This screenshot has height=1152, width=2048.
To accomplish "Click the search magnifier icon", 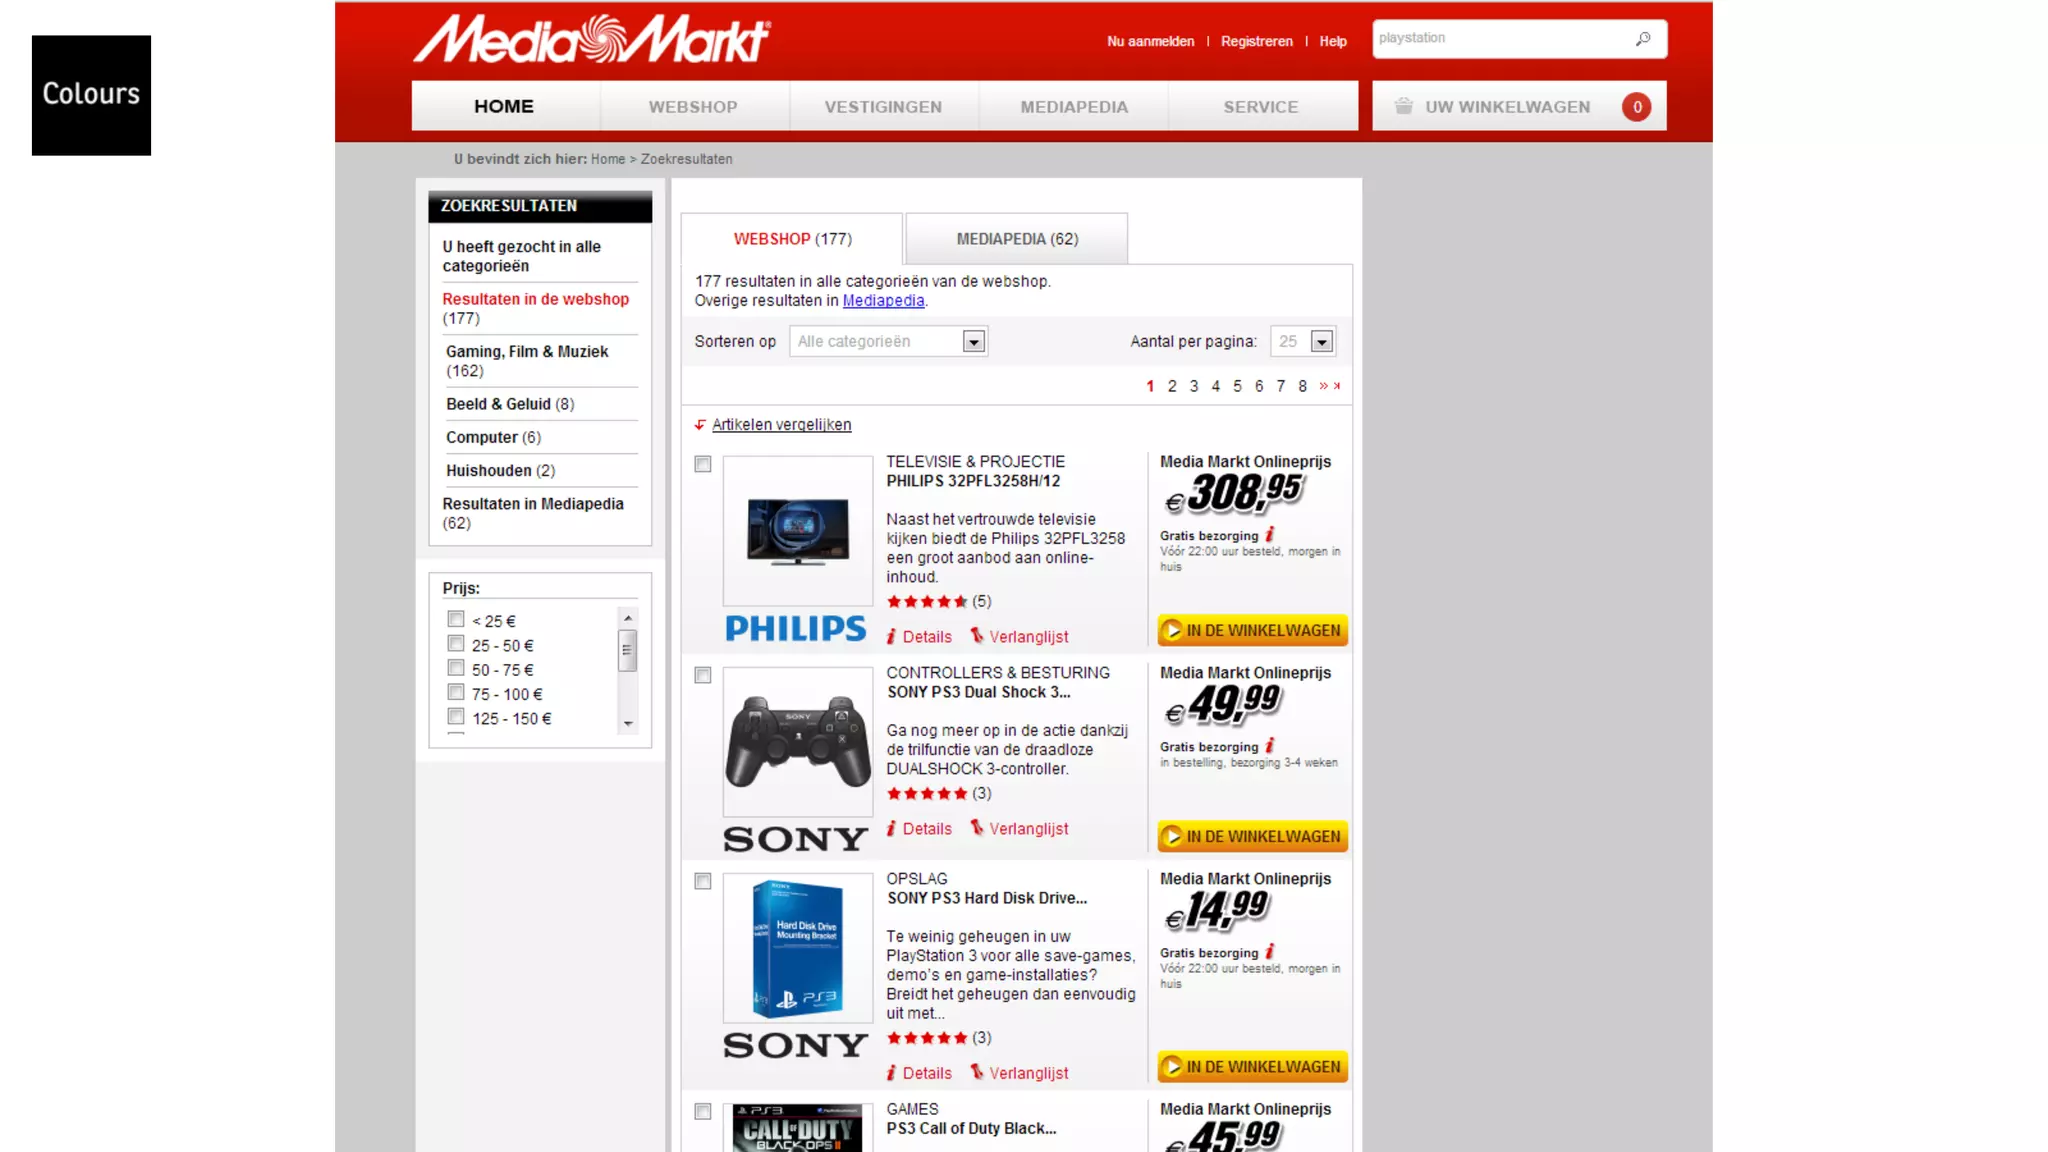I will pyautogui.click(x=1642, y=39).
